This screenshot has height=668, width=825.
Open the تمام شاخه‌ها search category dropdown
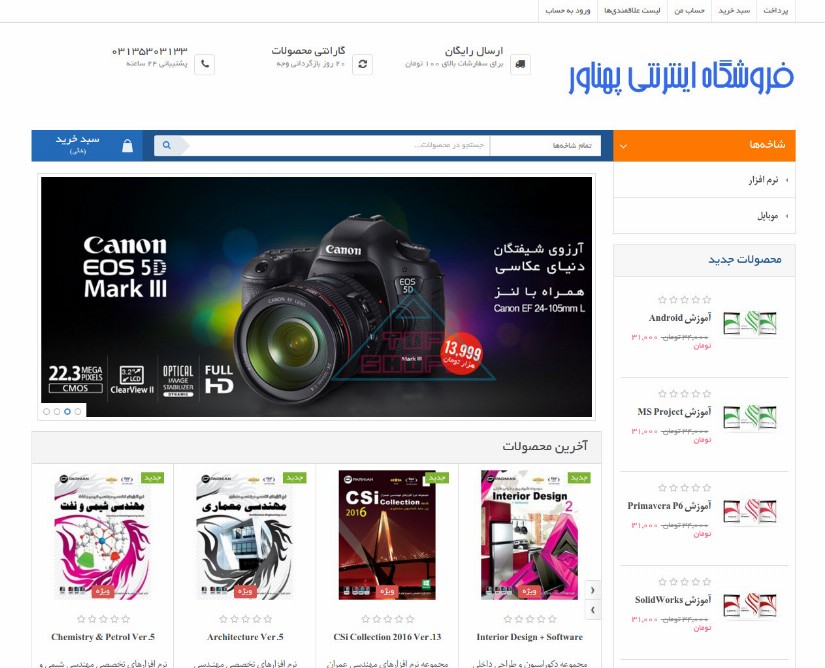tap(545, 145)
